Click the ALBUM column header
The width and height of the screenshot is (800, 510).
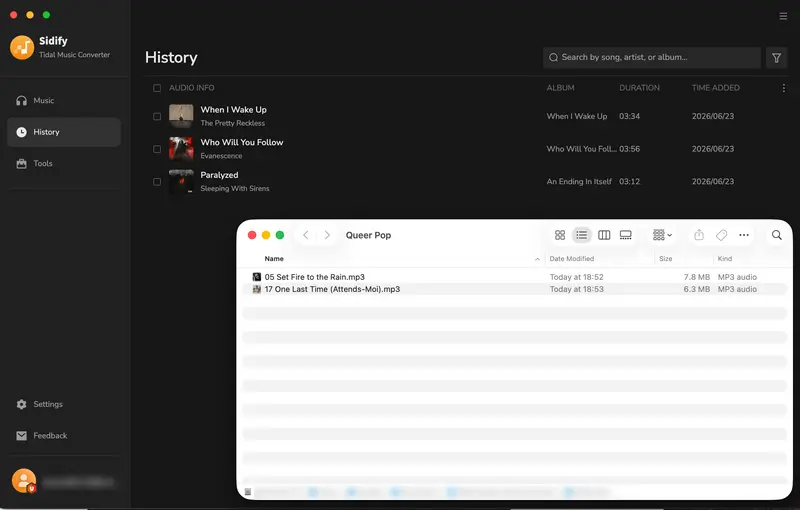(560, 88)
